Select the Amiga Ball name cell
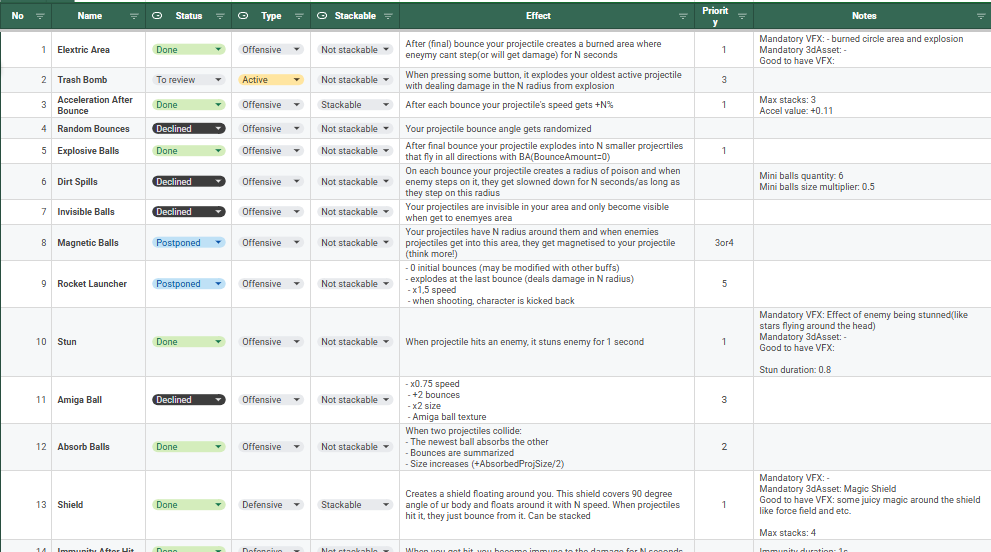991x552 pixels. (99, 400)
